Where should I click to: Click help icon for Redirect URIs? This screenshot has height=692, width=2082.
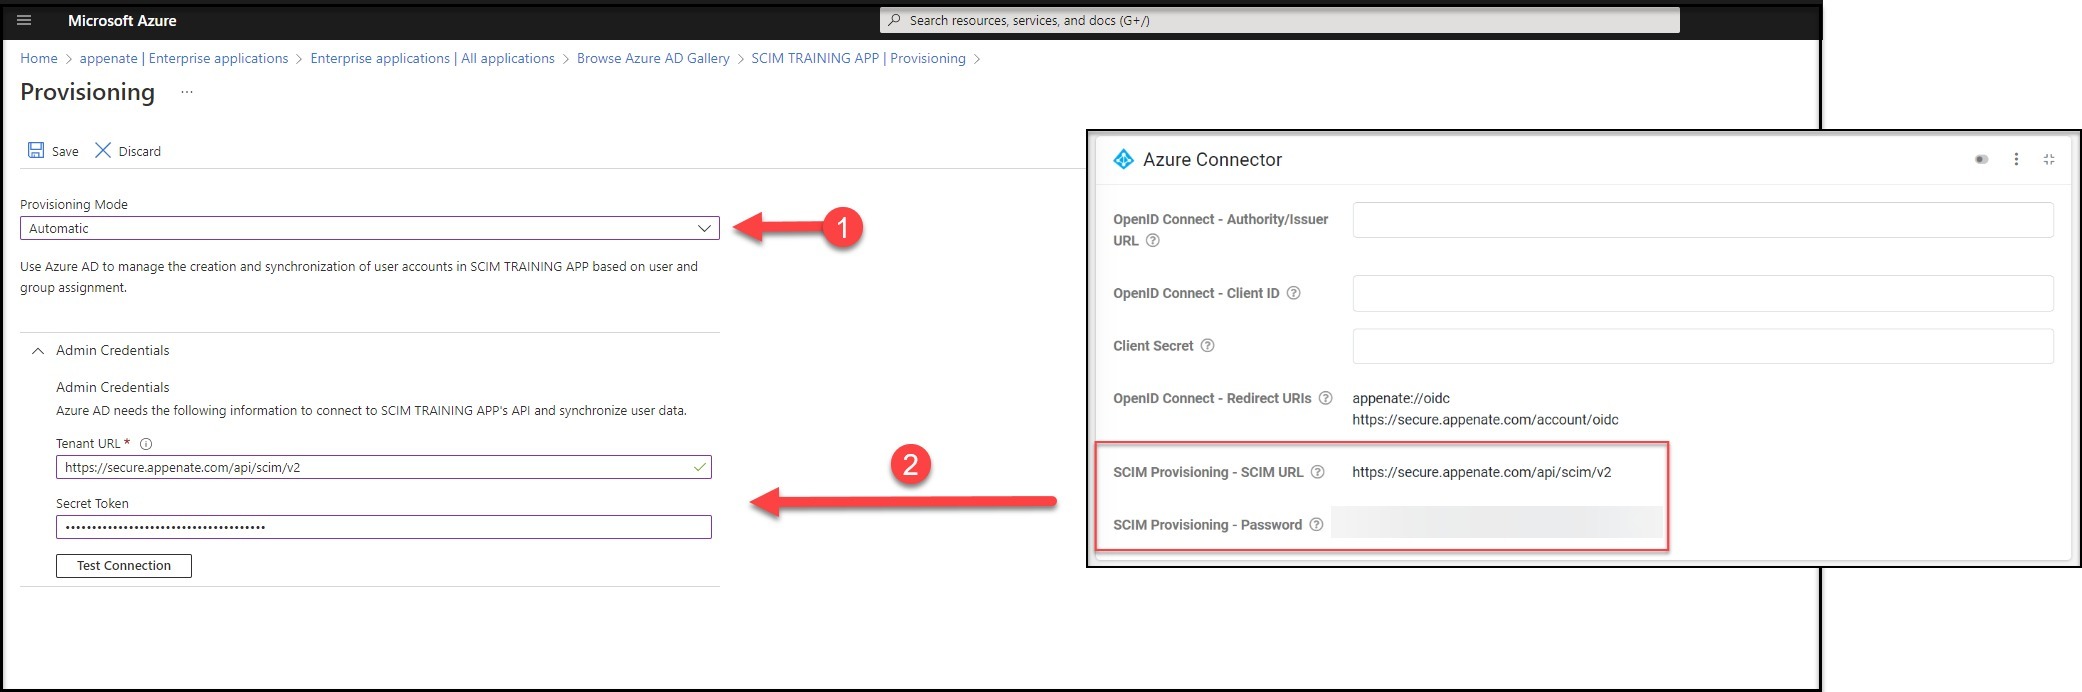click(1325, 398)
